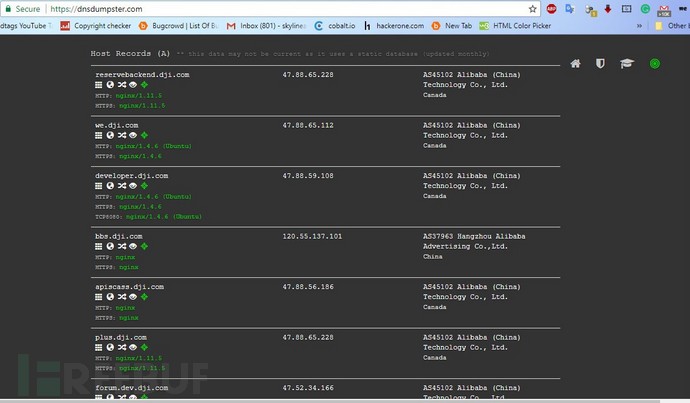Click the green target icon under reservebackend.dji.com

(144, 85)
